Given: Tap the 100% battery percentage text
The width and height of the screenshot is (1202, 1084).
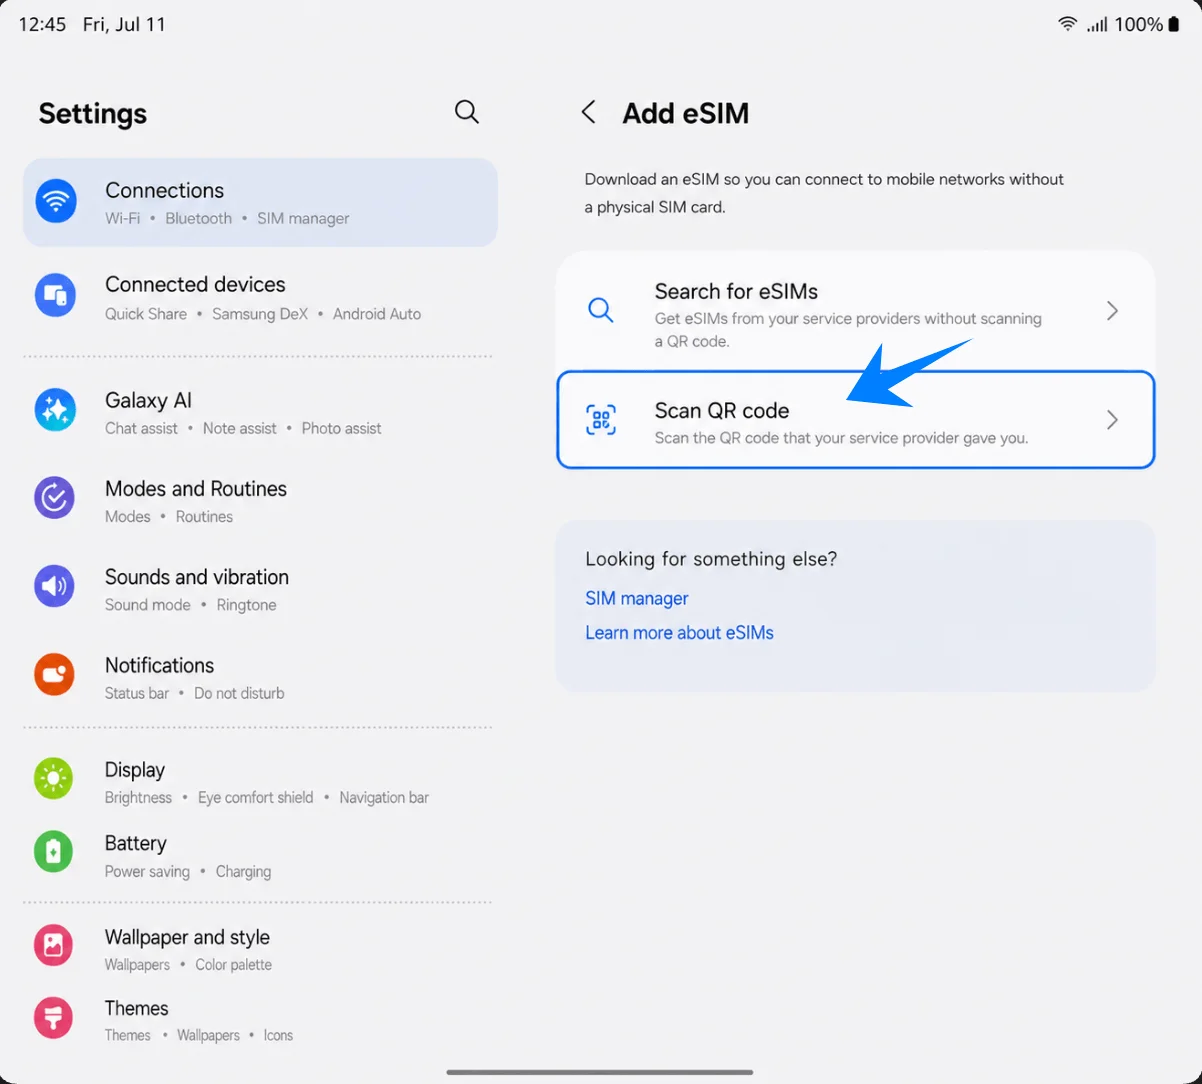Looking at the screenshot, I should [1138, 24].
